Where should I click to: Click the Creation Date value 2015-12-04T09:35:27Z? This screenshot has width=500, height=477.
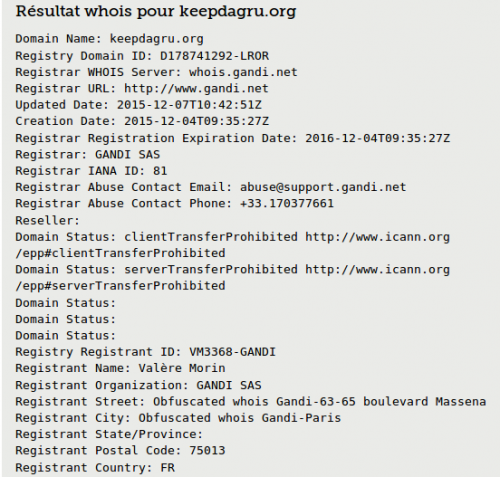(196, 121)
